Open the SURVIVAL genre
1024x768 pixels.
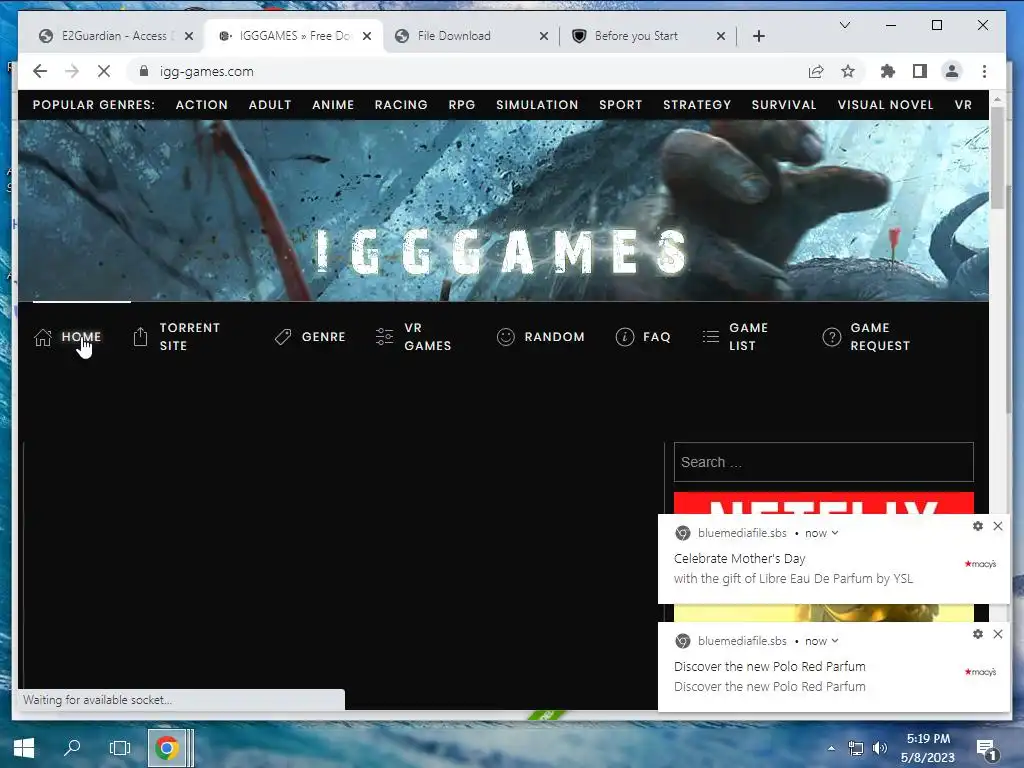tap(784, 104)
